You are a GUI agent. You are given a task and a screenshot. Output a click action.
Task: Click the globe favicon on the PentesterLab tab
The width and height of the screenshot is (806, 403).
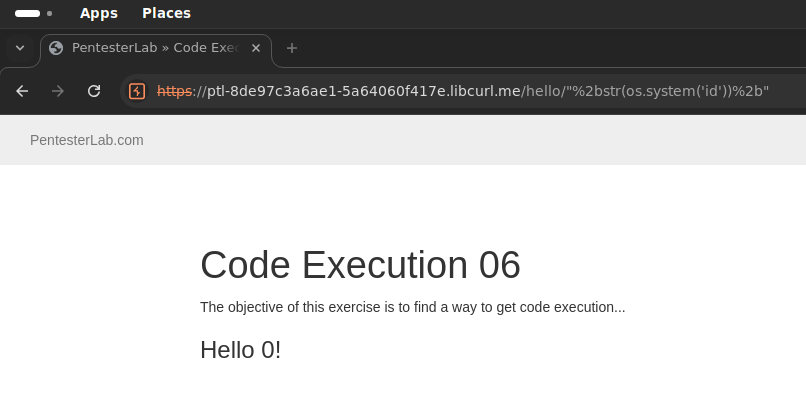pos(56,48)
